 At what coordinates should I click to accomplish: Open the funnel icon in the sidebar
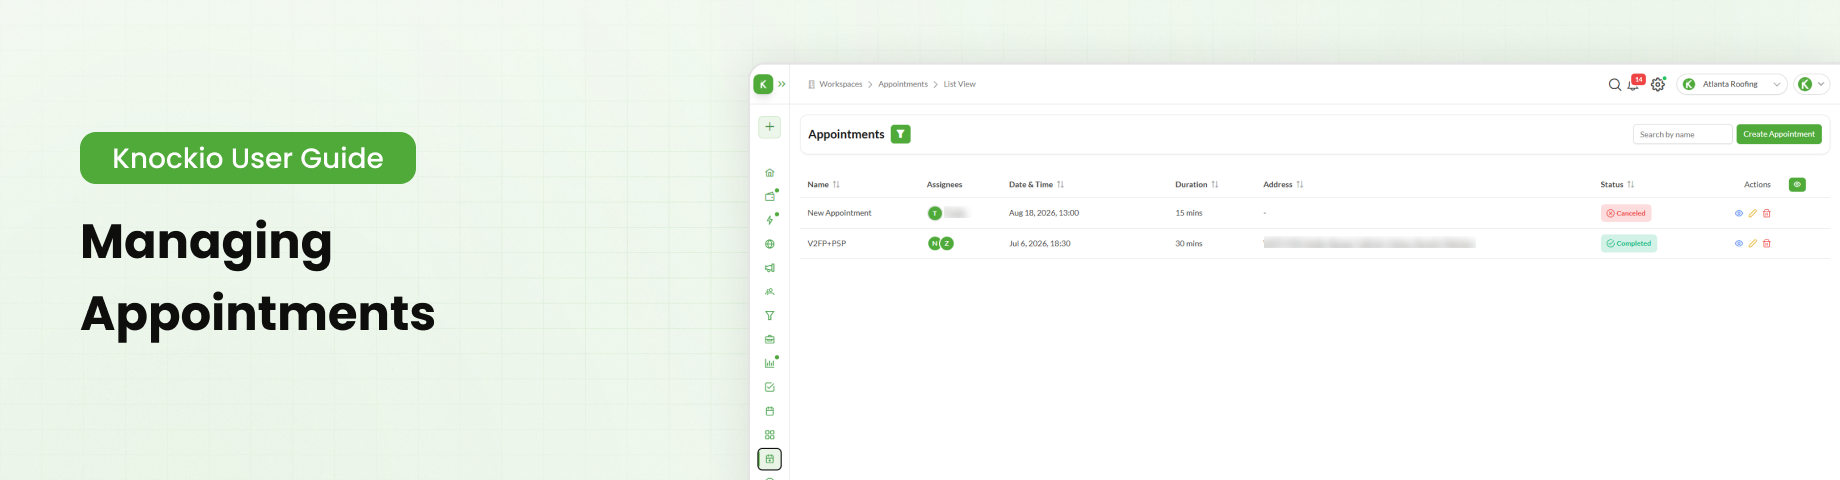click(769, 316)
